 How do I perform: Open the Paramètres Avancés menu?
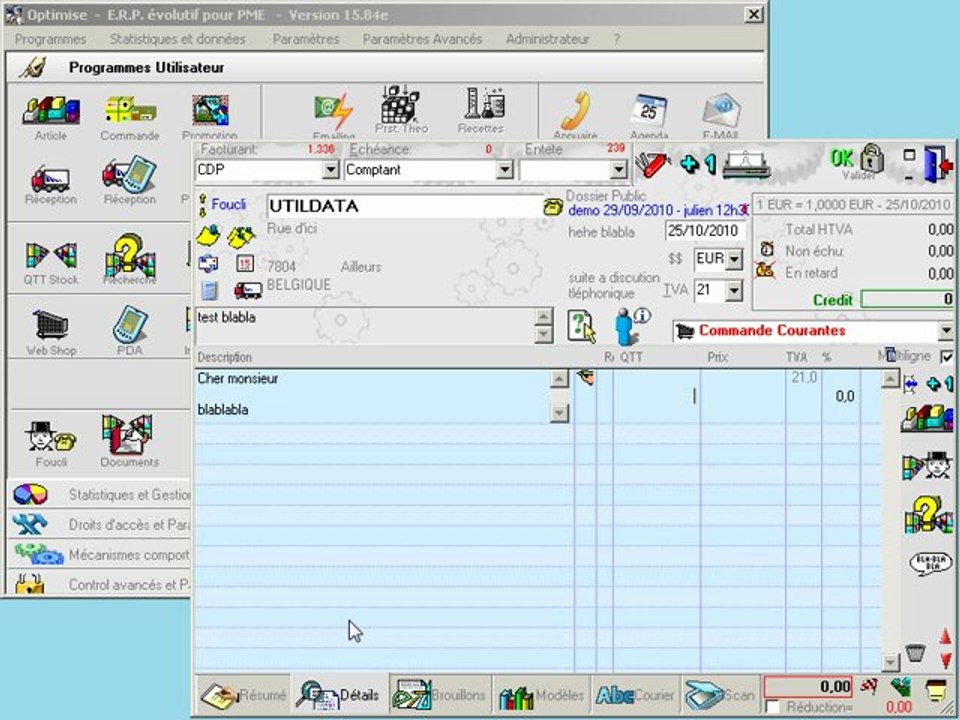[x=422, y=39]
